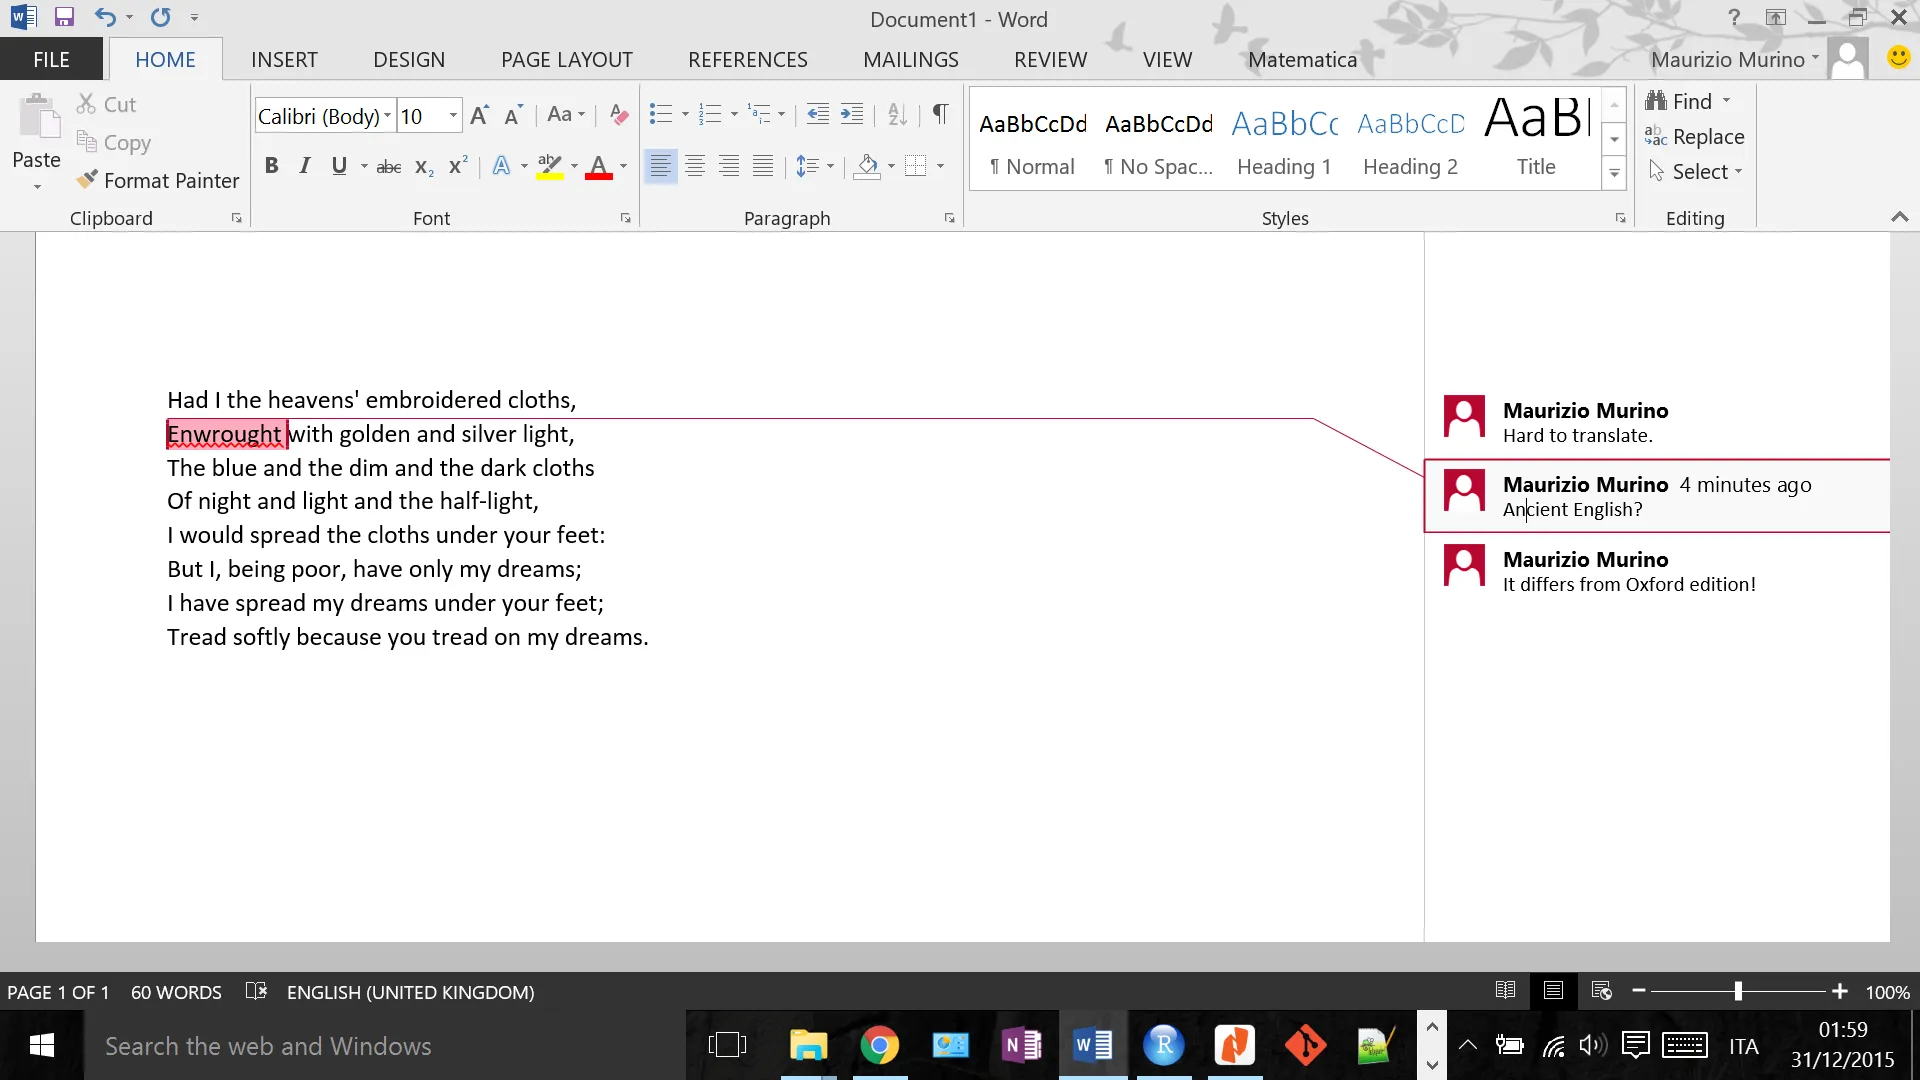Open the FILE backstage menu

51,60
